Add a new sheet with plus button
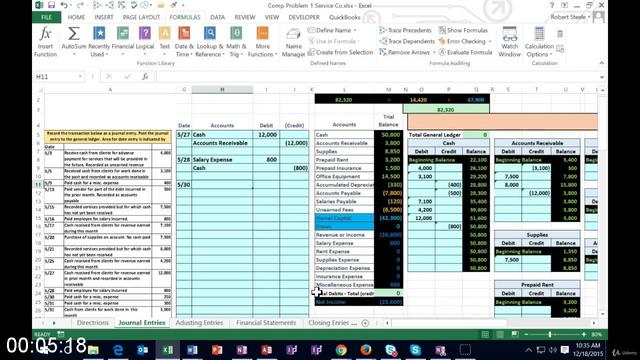The height and width of the screenshot is (360, 640). pos(365,323)
